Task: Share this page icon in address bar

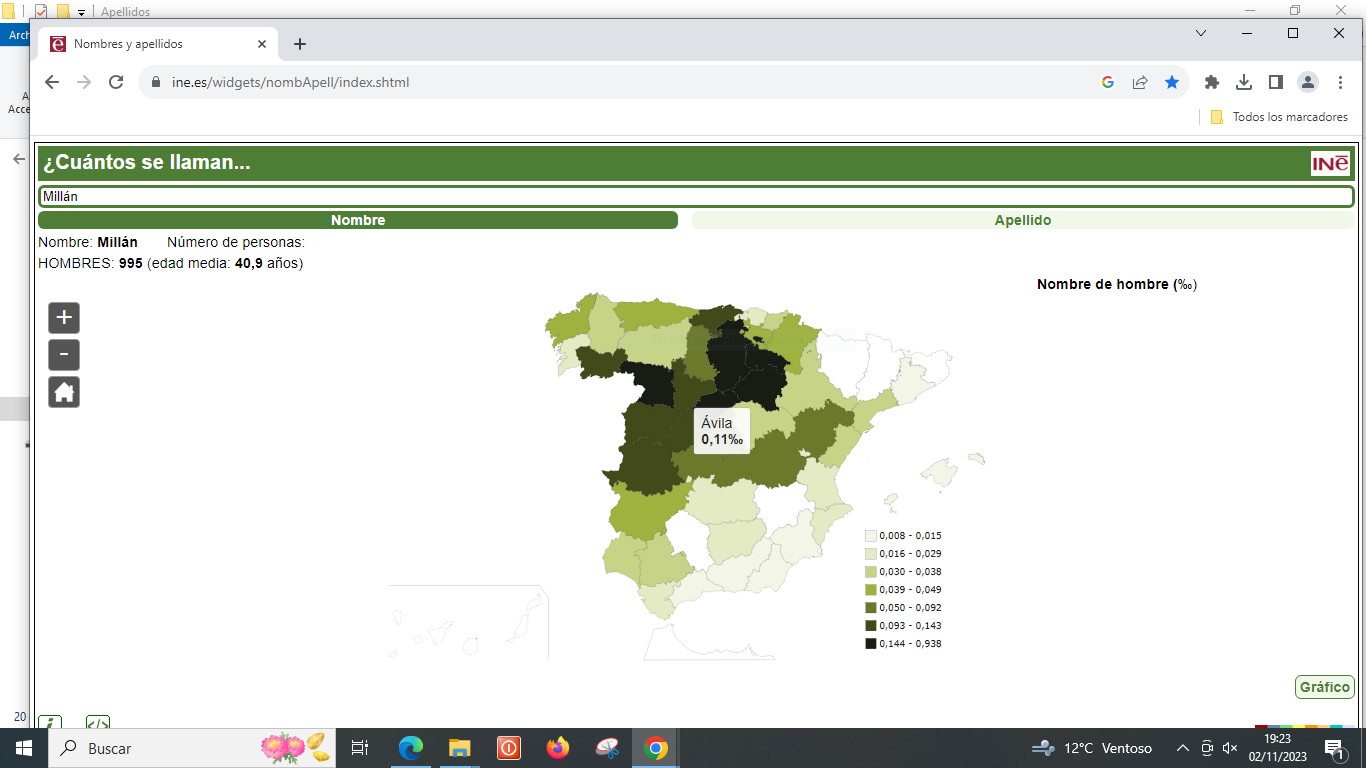Action: pyautogui.click(x=1140, y=82)
